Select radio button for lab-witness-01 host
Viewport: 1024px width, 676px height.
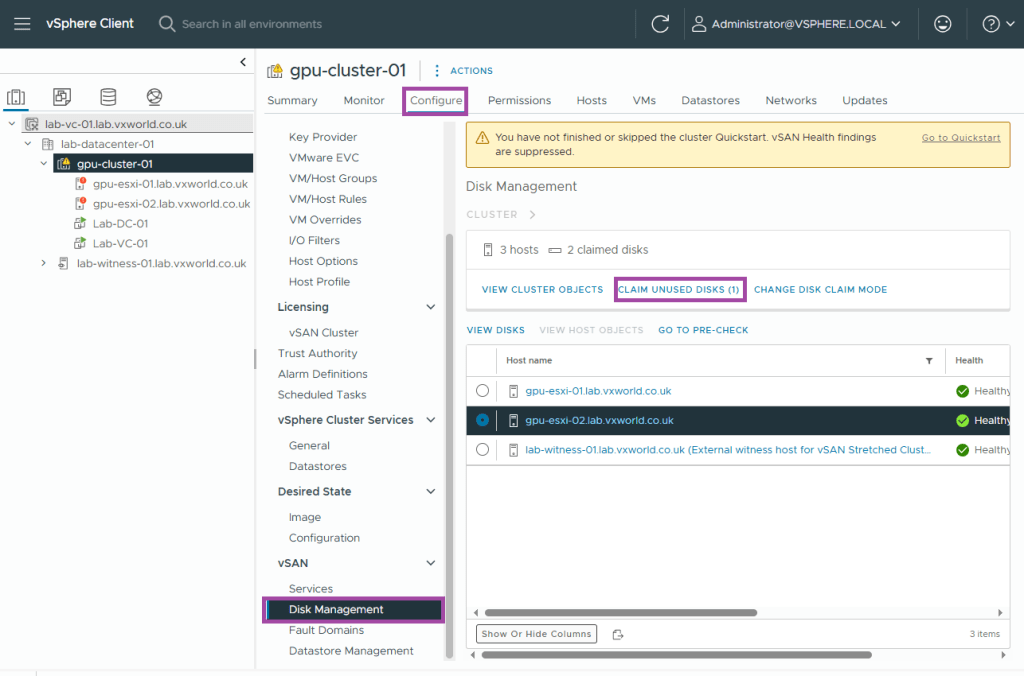coord(483,450)
